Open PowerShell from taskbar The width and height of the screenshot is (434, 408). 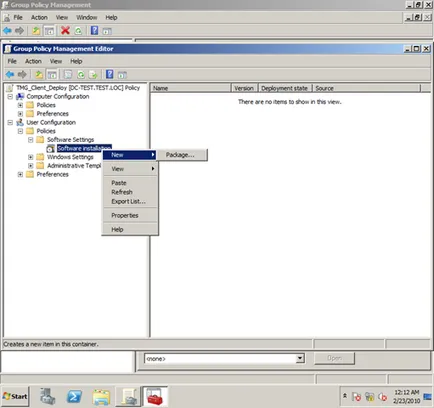coord(74,397)
